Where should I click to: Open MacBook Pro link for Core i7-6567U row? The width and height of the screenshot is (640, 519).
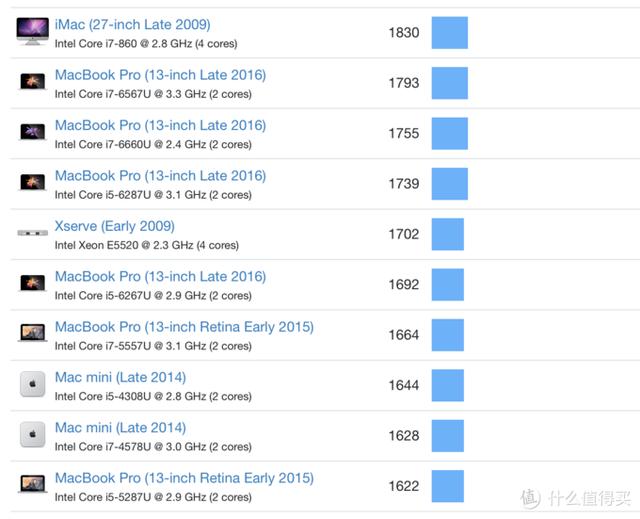[x=160, y=75]
